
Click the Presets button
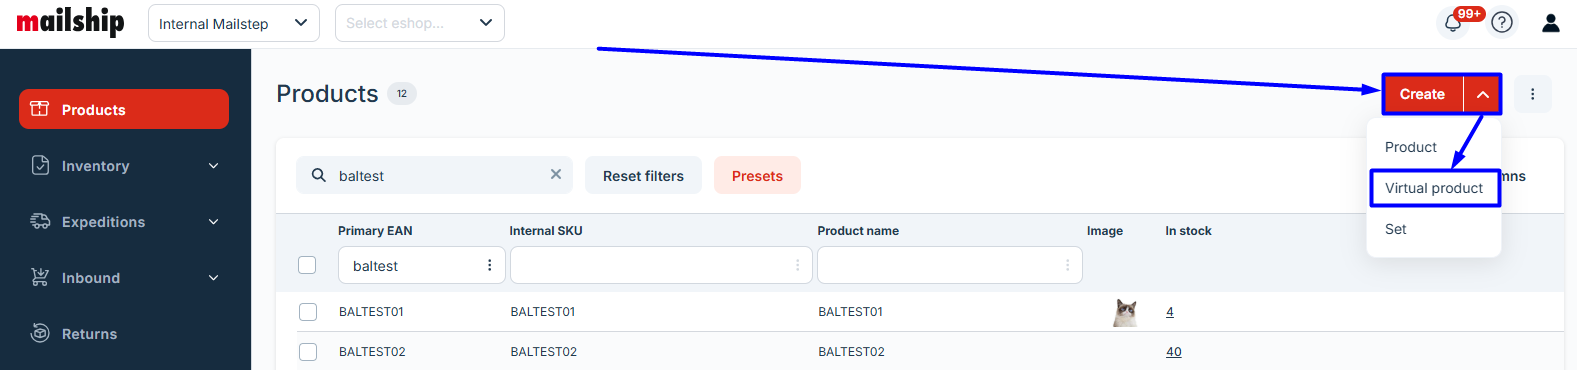point(757,175)
